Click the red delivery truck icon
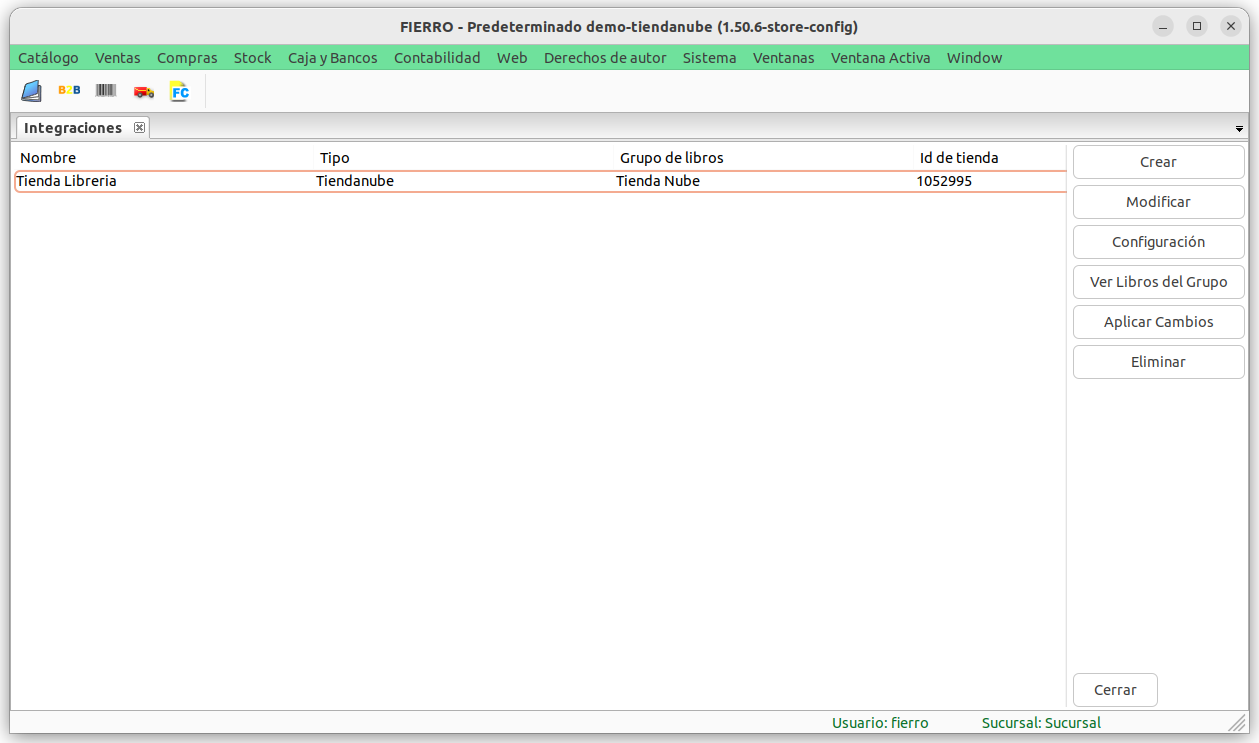 143,92
